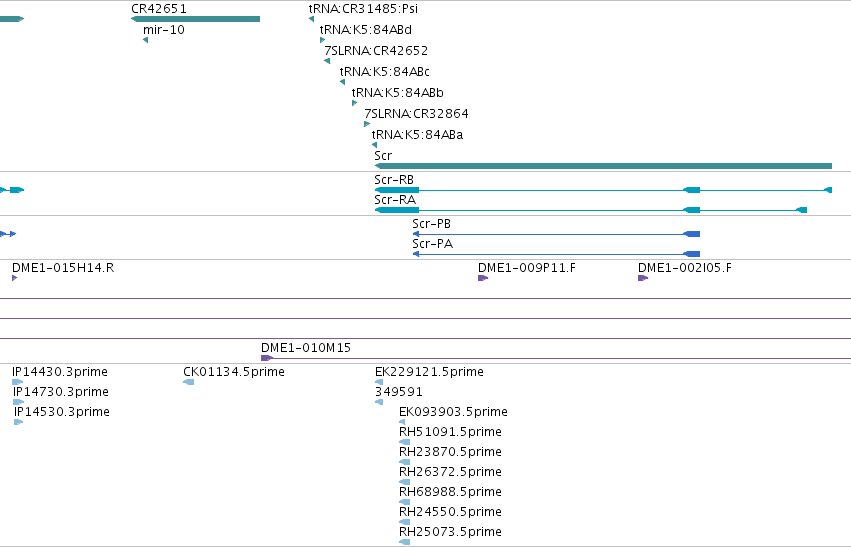Select the tRNA:CR31485:Psi feature arrow
851x547 pixels.
coord(312,19)
